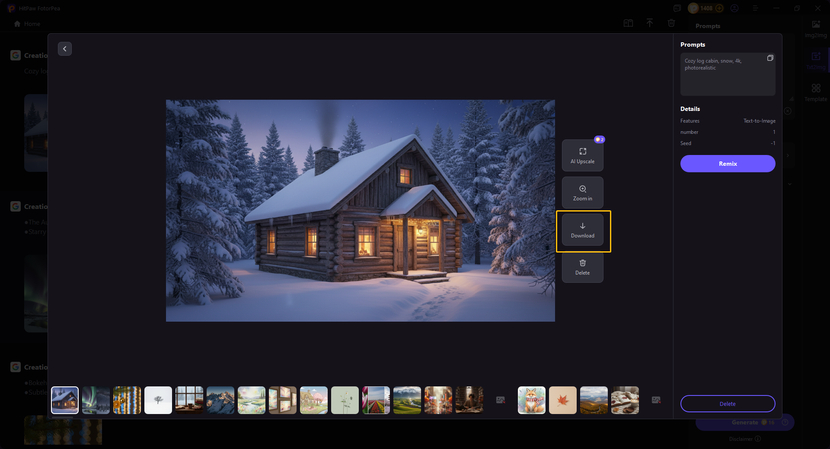Select the snowy log cabin thumbnail
Image resolution: width=830 pixels, height=449 pixels.
65,400
